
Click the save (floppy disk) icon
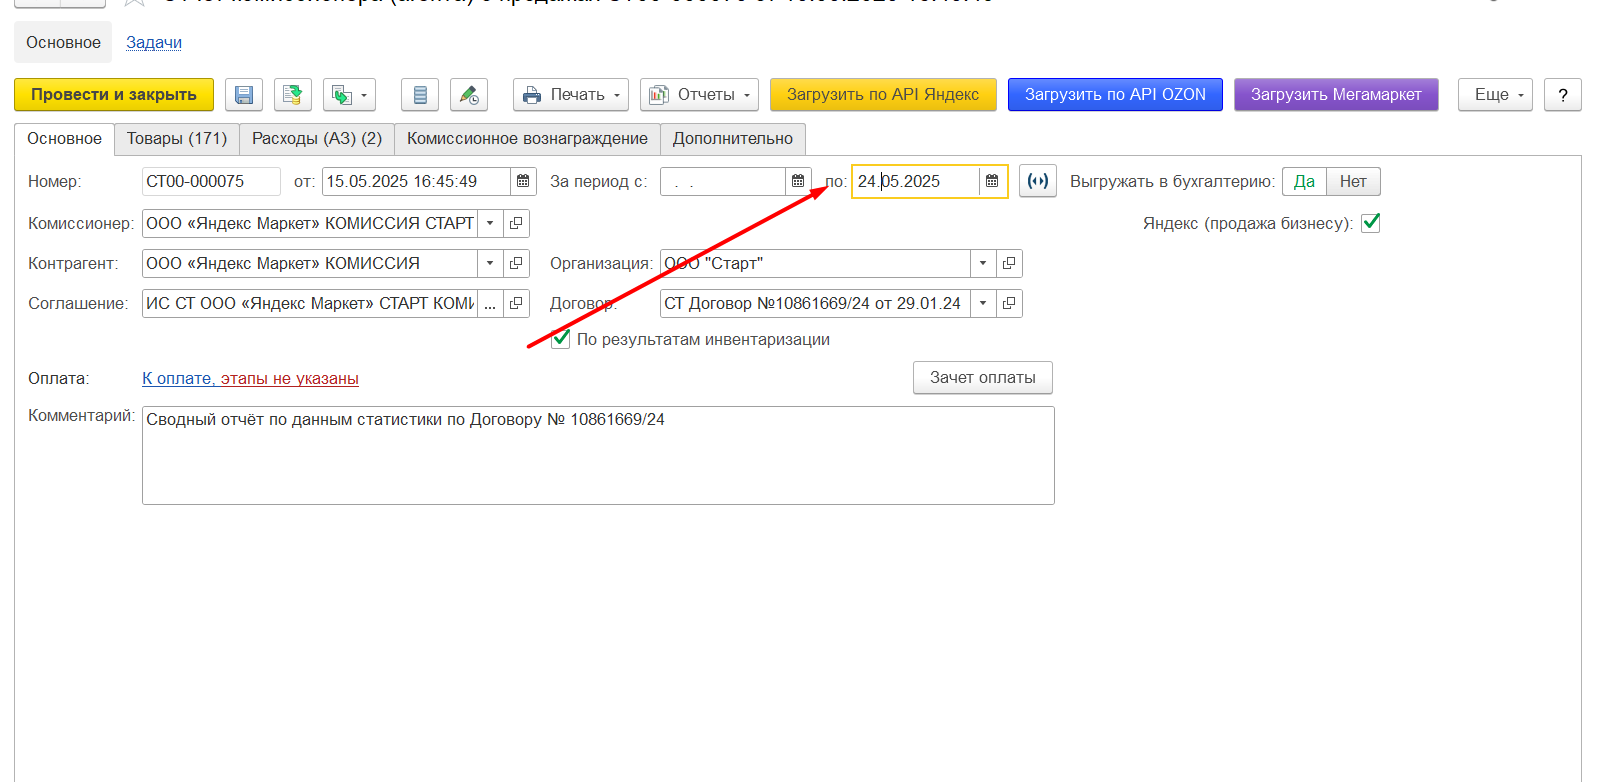click(x=244, y=95)
